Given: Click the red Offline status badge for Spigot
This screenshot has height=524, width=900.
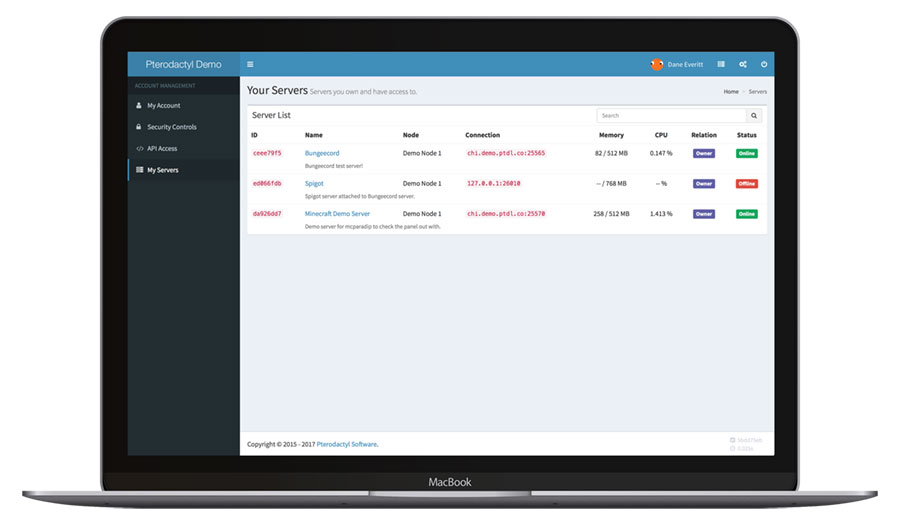Looking at the screenshot, I should click(x=747, y=184).
